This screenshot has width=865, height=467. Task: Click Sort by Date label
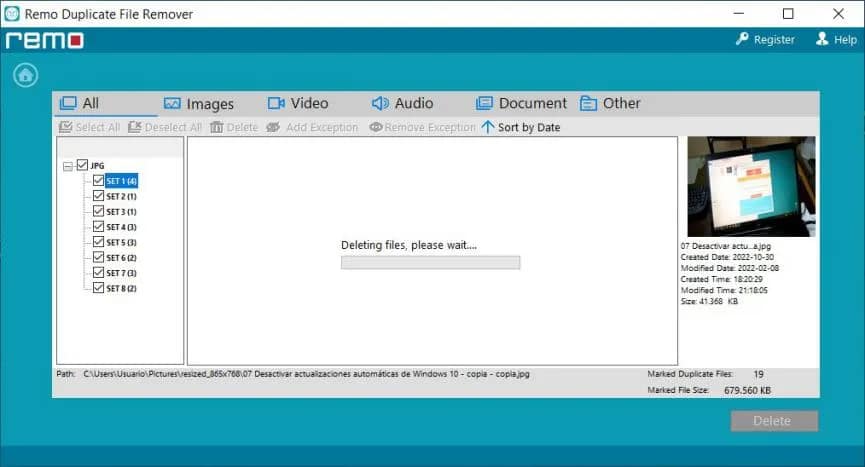pyautogui.click(x=529, y=127)
